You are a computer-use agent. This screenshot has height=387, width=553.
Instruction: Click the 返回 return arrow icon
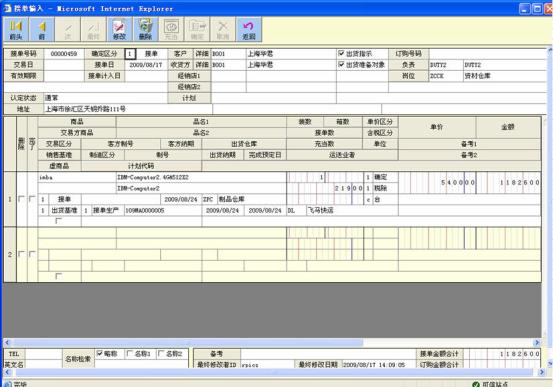[249, 29]
